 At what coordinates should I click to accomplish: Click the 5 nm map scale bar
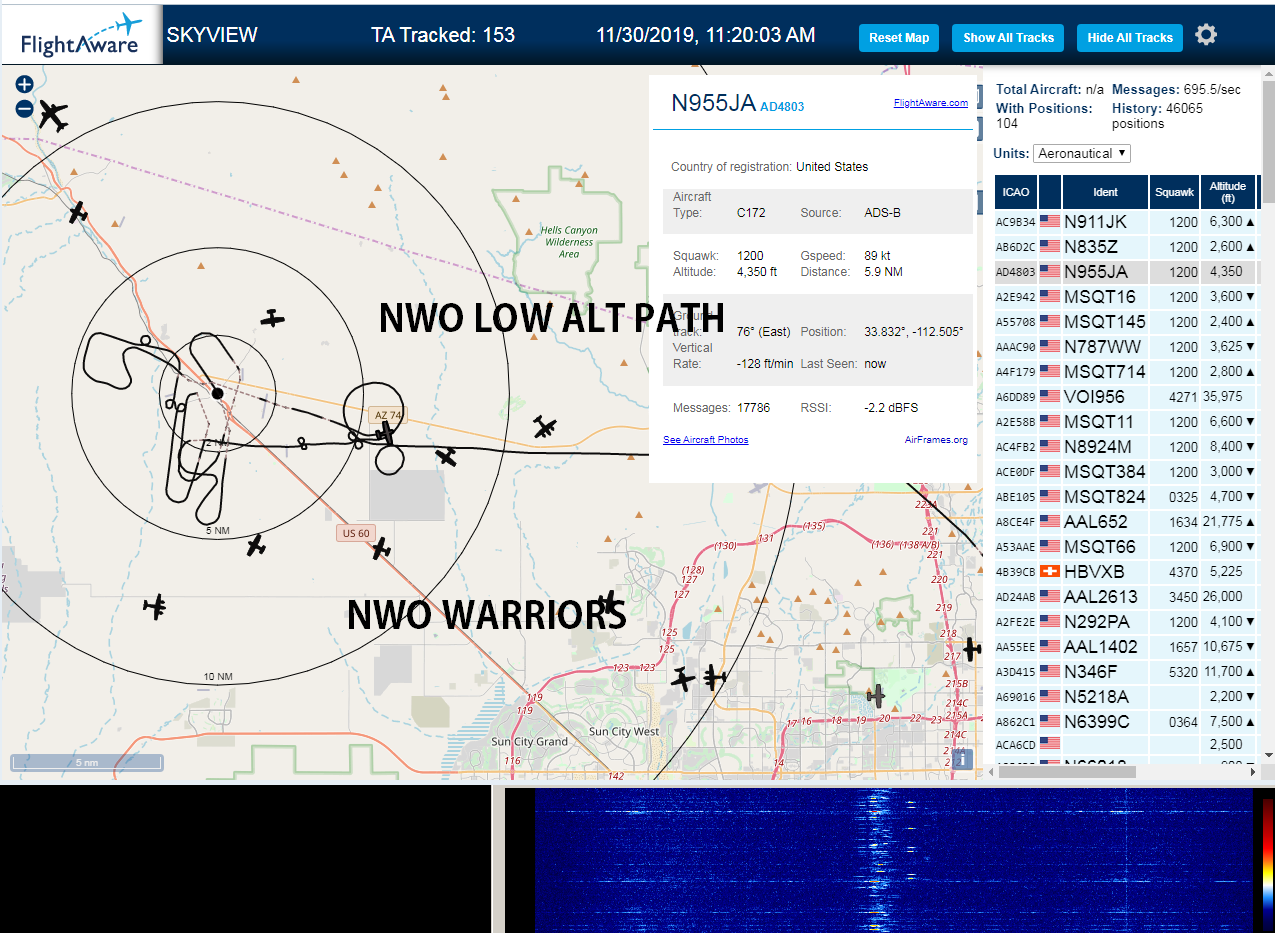[x=87, y=763]
